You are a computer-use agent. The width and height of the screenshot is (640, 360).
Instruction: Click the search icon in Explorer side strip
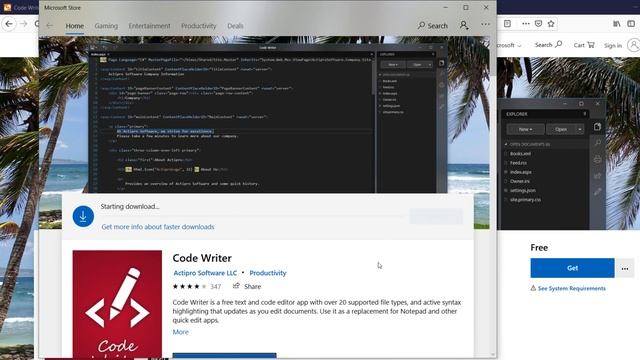[598, 142]
